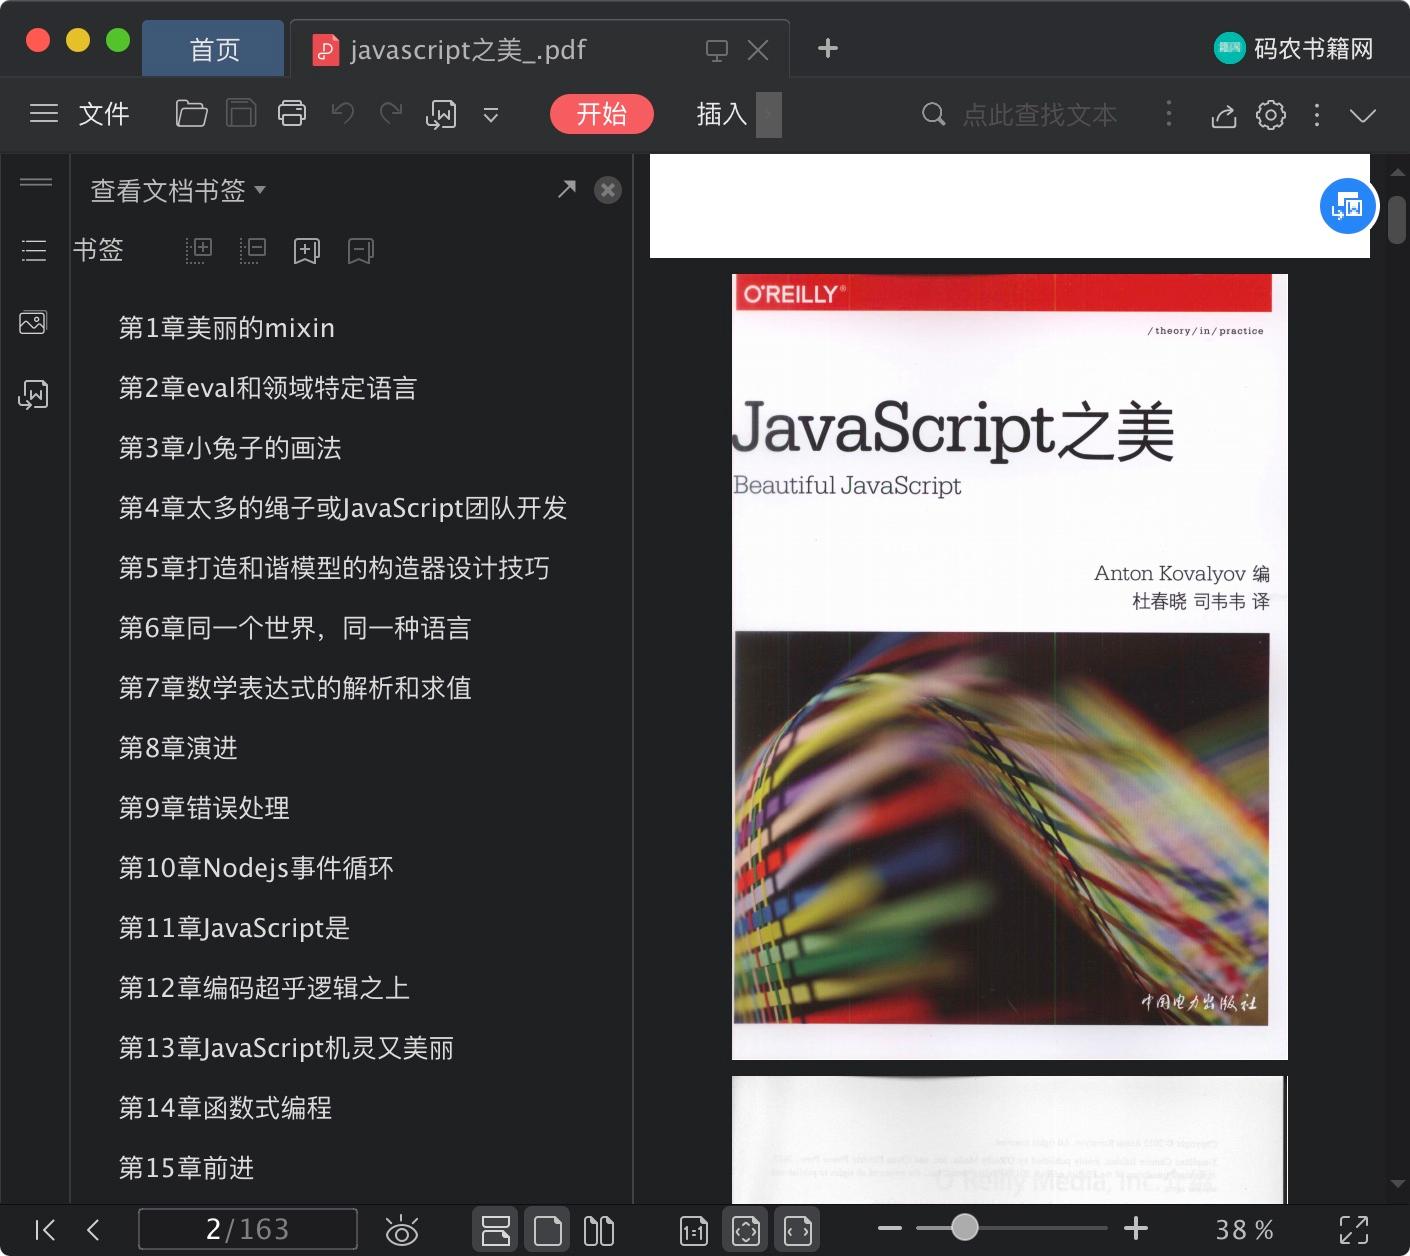The width and height of the screenshot is (1410, 1256).
Task: Open bookmark 第4章太多的绳子或JavaScript团队开发
Action: (343, 508)
